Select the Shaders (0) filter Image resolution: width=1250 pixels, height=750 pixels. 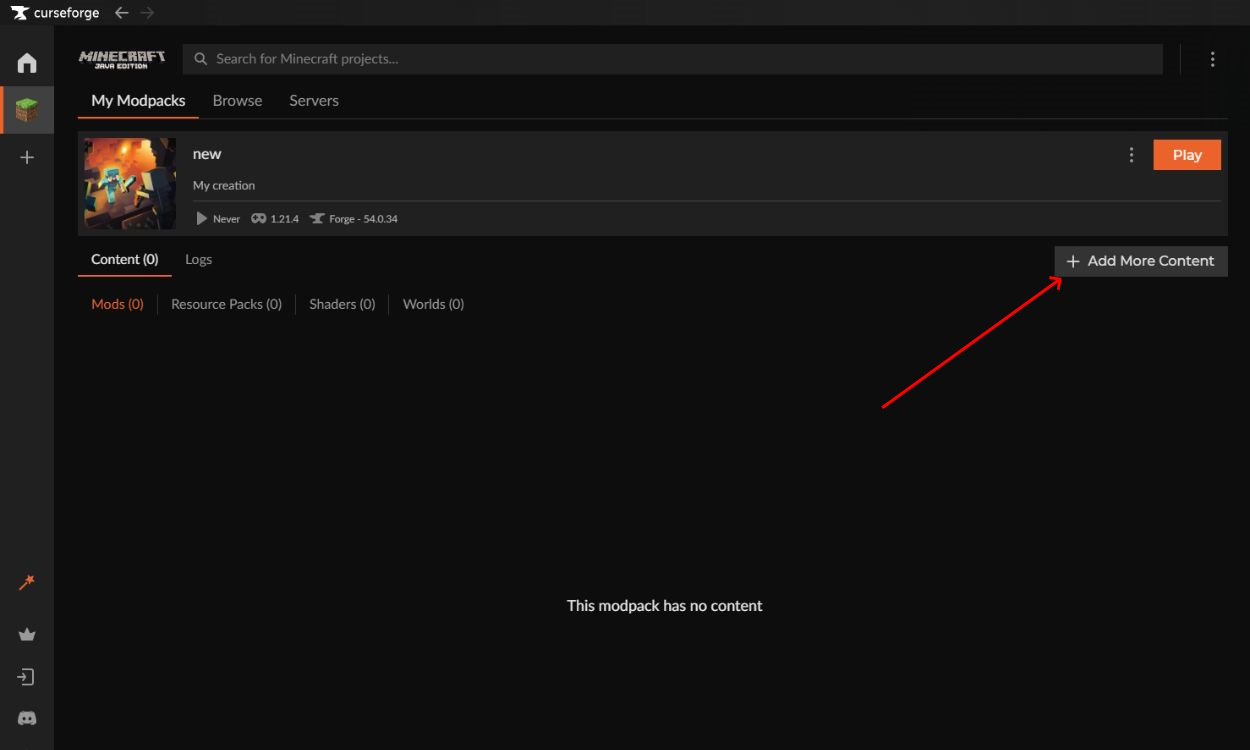342,304
